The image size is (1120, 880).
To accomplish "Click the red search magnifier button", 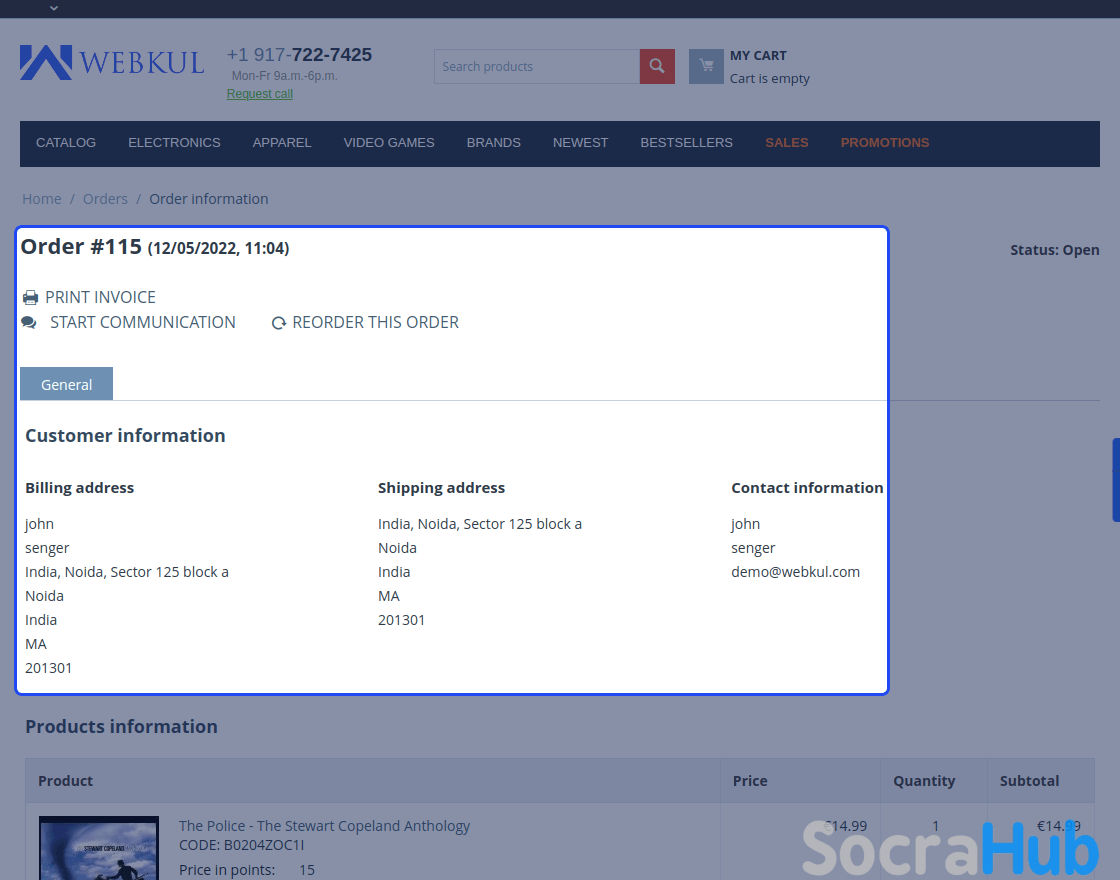I will [657, 67].
